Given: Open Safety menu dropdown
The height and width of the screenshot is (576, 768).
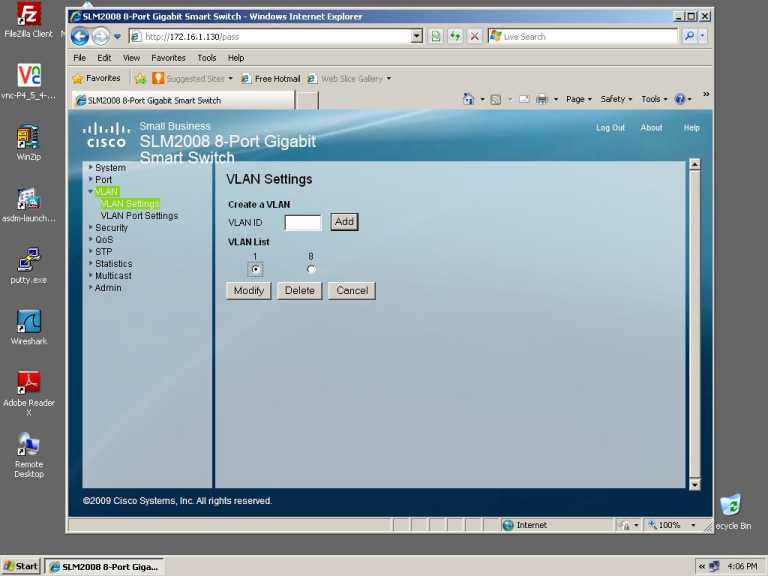Looking at the screenshot, I should [616, 99].
